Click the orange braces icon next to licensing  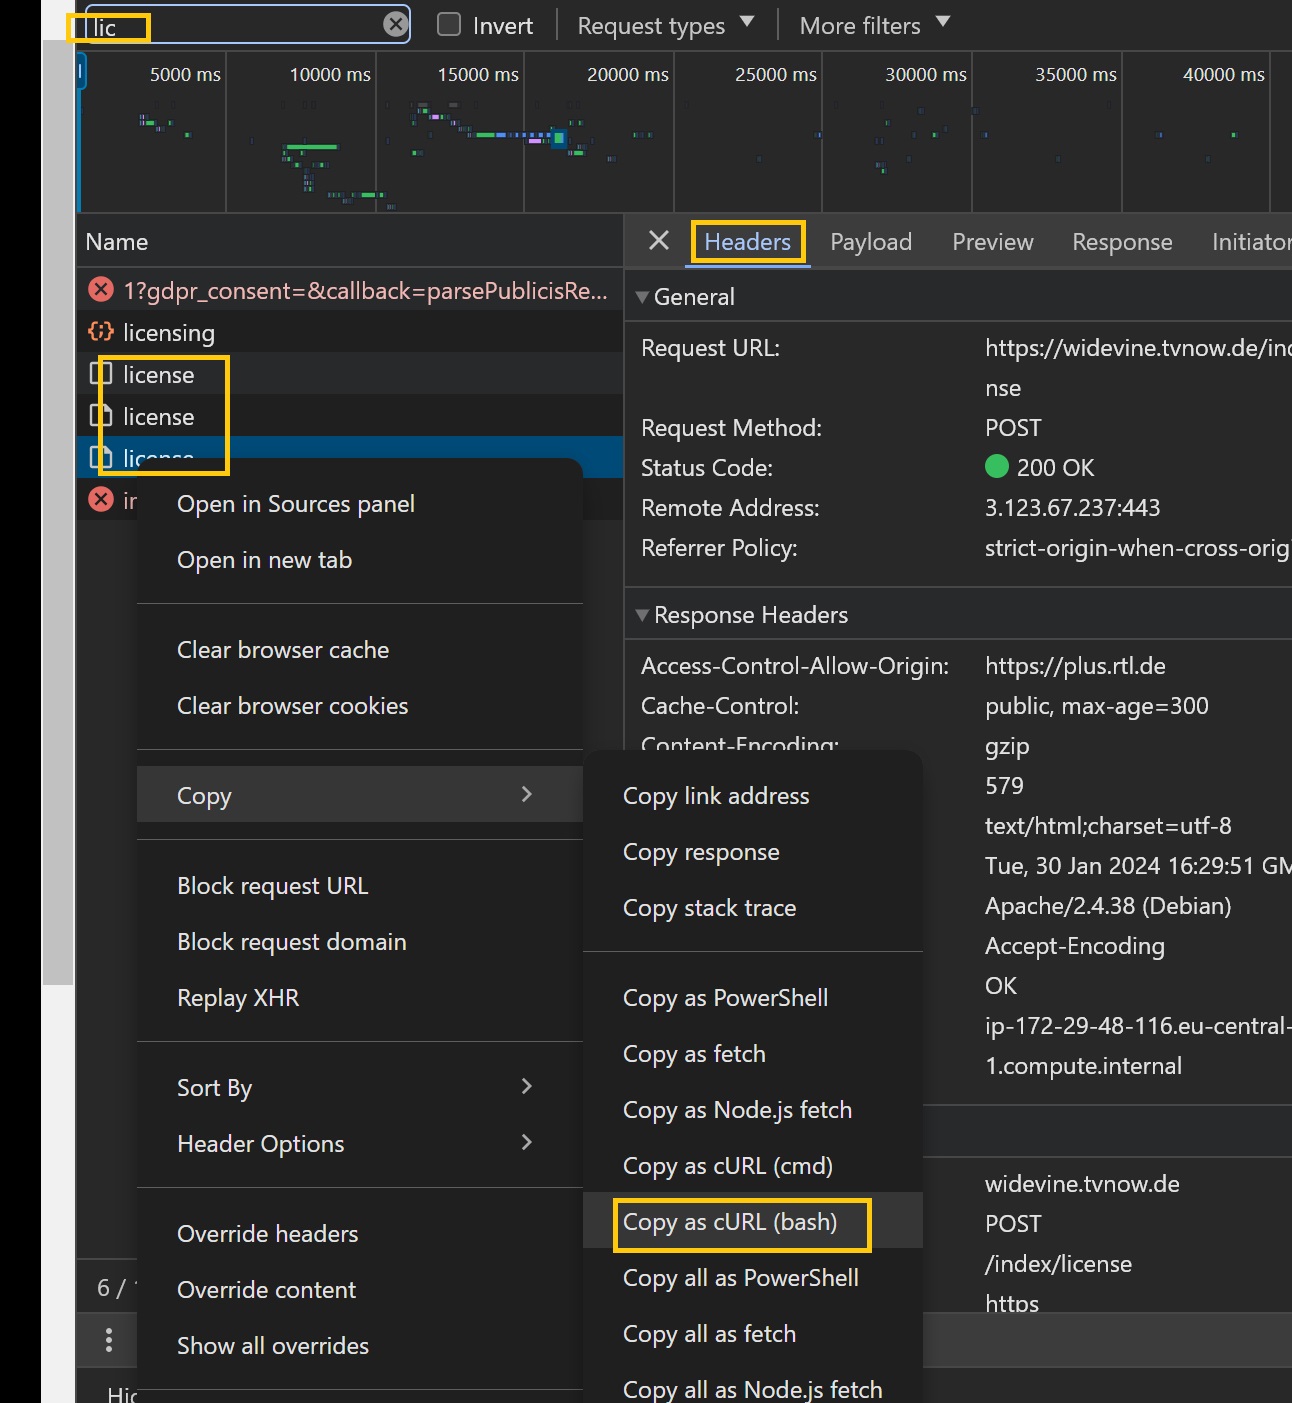pyautogui.click(x=101, y=332)
